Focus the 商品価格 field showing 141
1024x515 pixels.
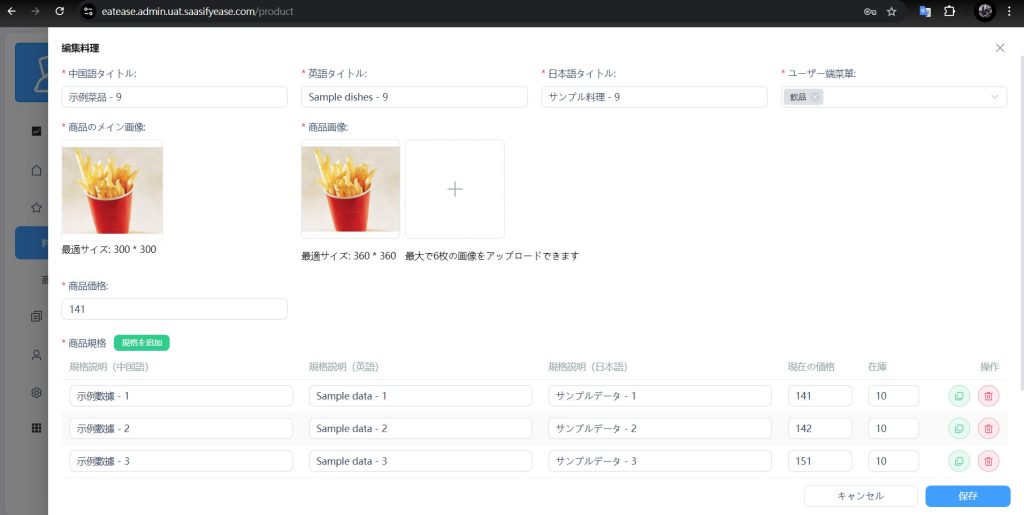(x=174, y=309)
